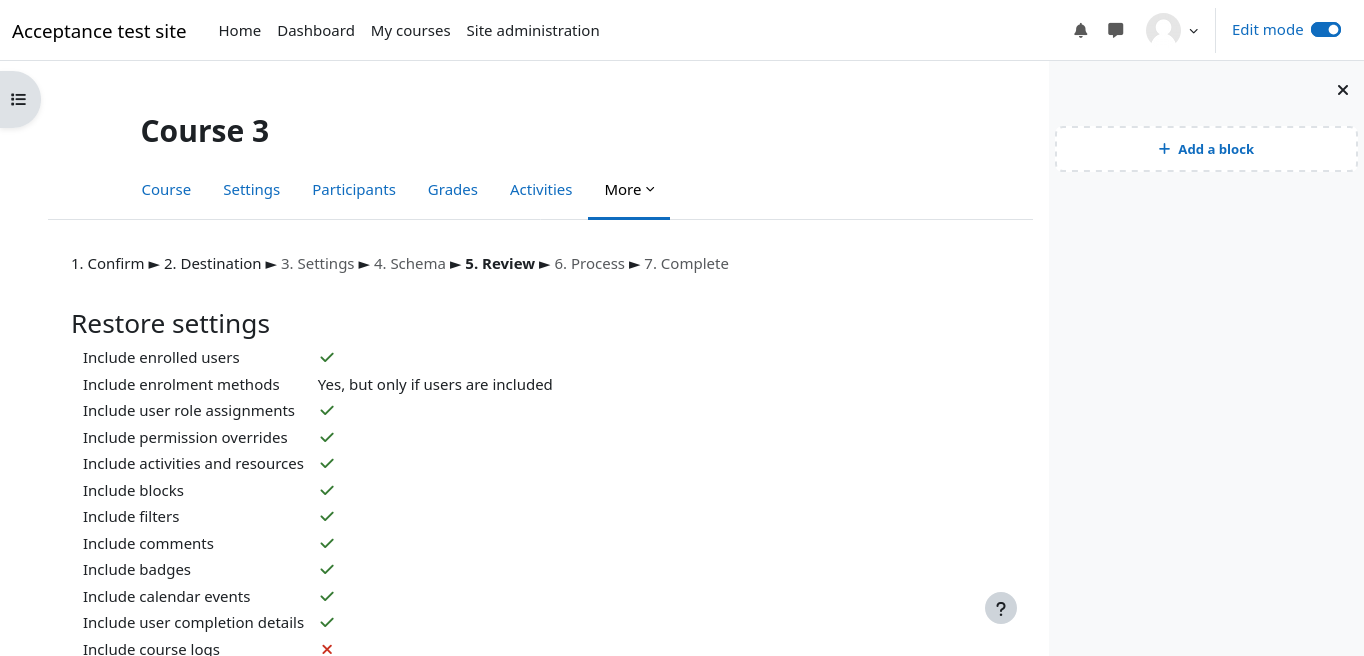Click the red cross beside Include course logs
Image resolution: width=1364 pixels, height=656 pixels.
coord(327,649)
